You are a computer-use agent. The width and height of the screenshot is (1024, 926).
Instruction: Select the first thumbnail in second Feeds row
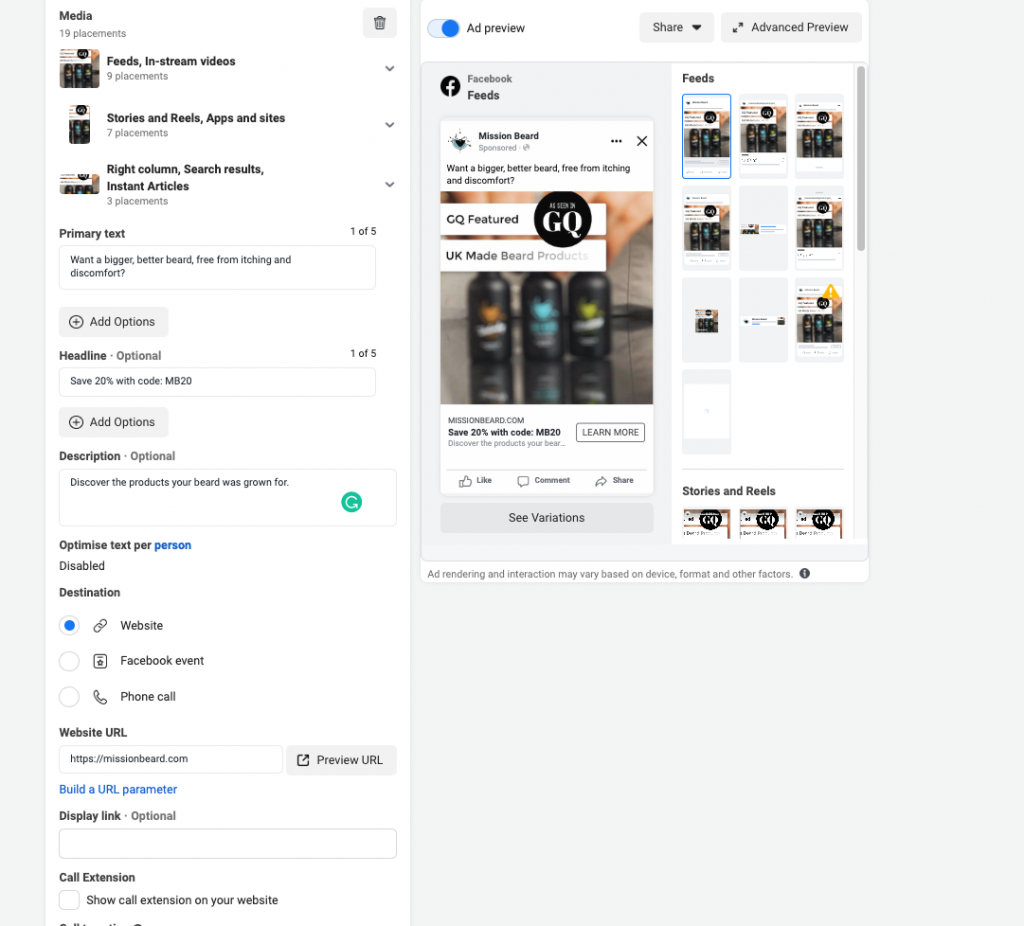coord(707,228)
